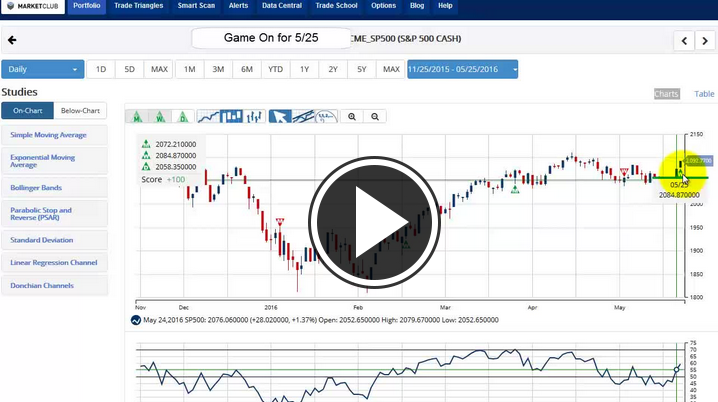Select 6M time range
Image resolution: width=718 pixels, height=402 pixels.
(x=247, y=69)
